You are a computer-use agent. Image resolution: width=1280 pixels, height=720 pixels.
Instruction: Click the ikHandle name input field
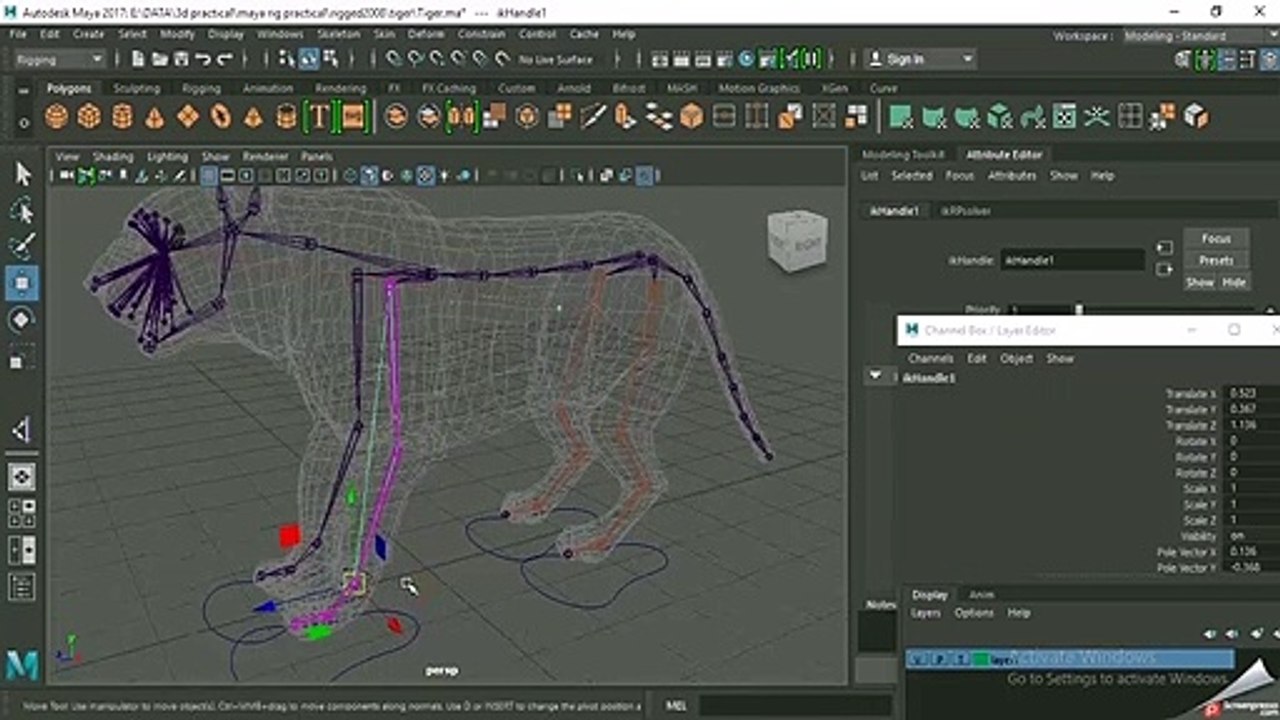[1072, 260]
